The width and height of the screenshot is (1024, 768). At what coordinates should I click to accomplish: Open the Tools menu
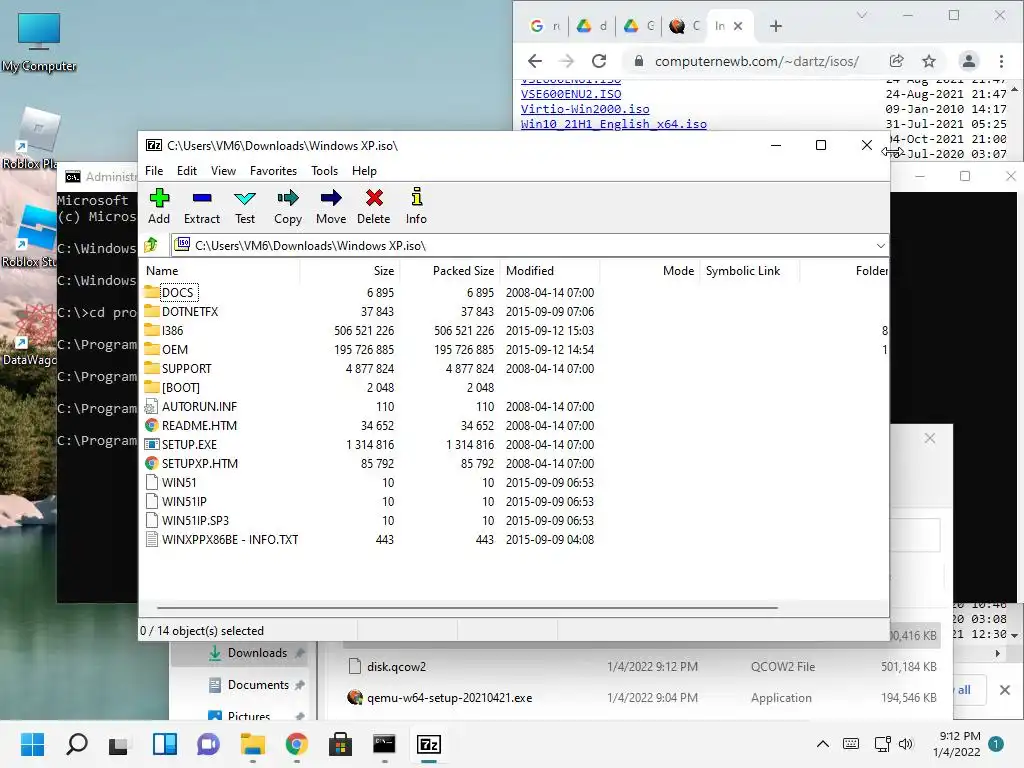click(x=325, y=170)
